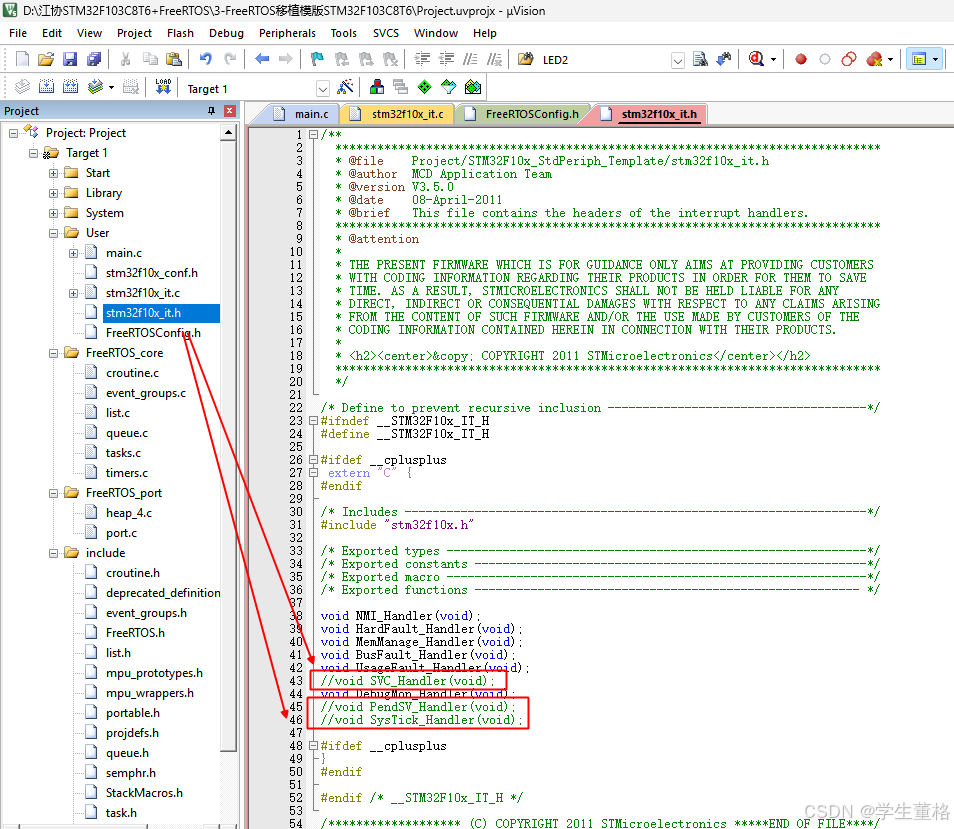The height and width of the screenshot is (829, 954).
Task: Open the File menu
Action: pyautogui.click(x=18, y=33)
